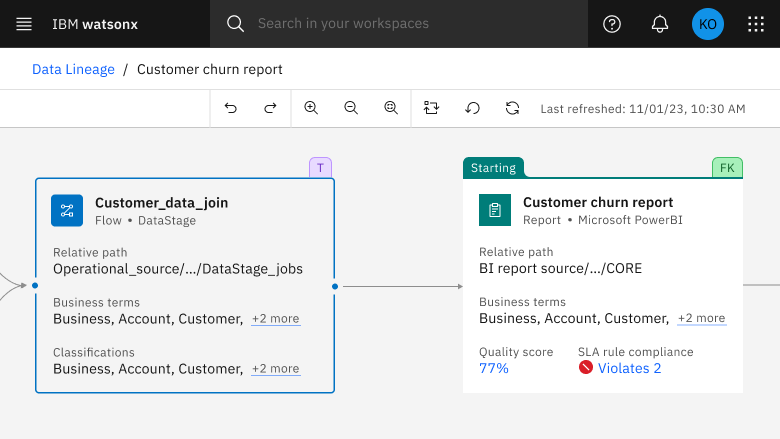780x439 pixels.
Task: Refresh the lineage with circular arrows icon
Action: 512,108
